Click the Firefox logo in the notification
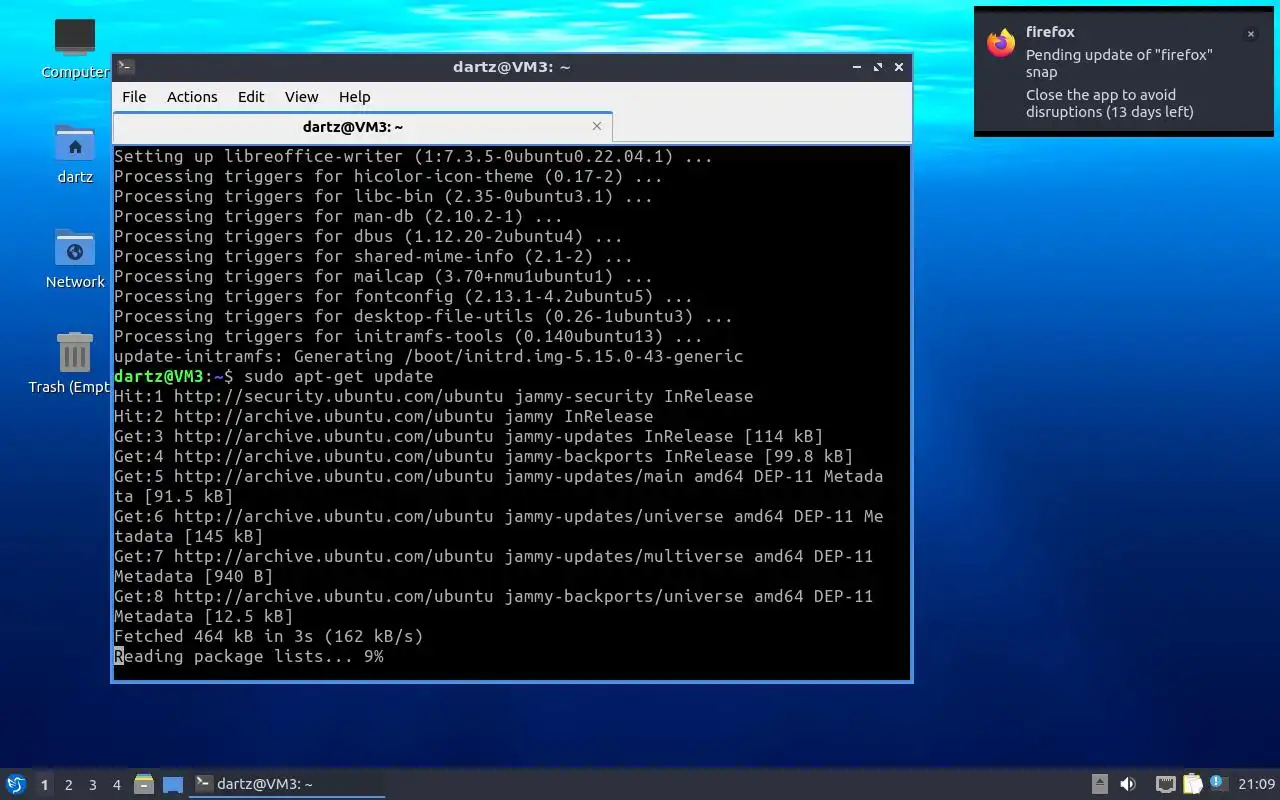This screenshot has height=800, width=1280. 1001,43
